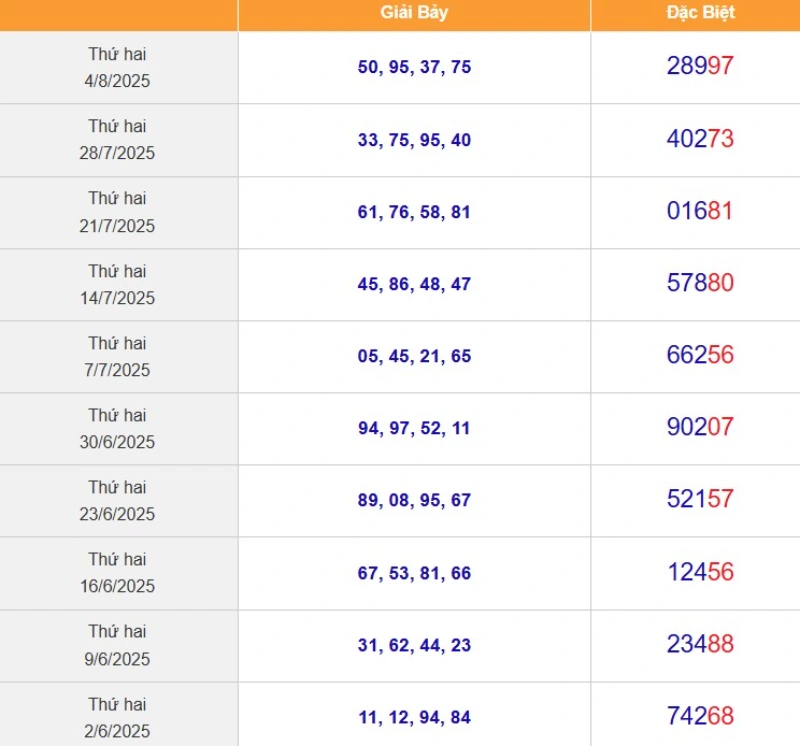Click the numbers 61, 76, 58, 81
This screenshot has width=800, height=746.
click(414, 212)
